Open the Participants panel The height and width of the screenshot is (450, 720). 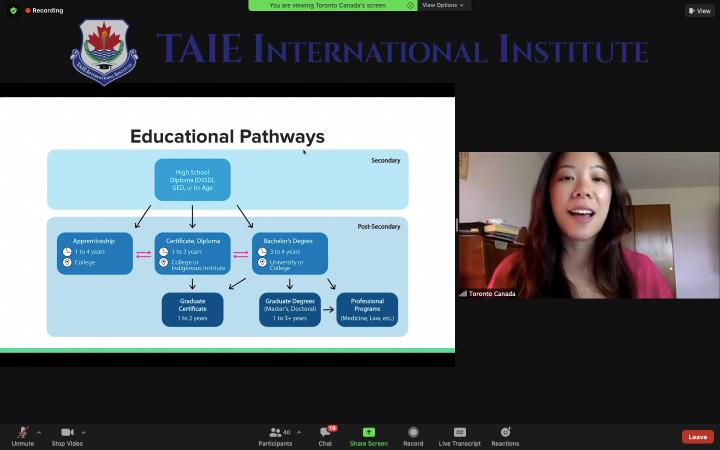[x=275, y=434]
